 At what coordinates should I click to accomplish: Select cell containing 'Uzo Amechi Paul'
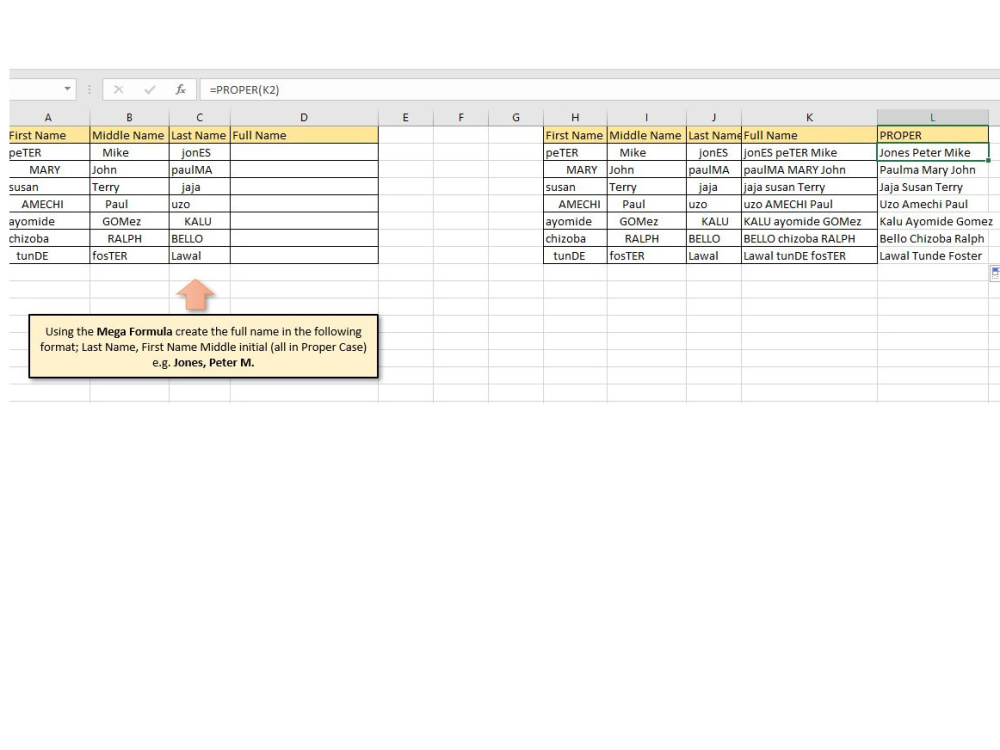(932, 204)
